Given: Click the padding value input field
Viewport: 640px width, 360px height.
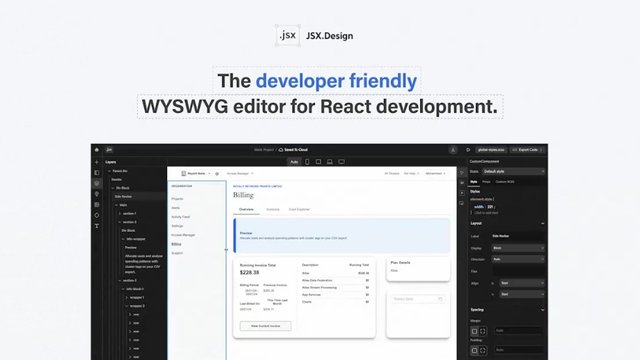Looking at the screenshot, I should [x=518, y=350].
